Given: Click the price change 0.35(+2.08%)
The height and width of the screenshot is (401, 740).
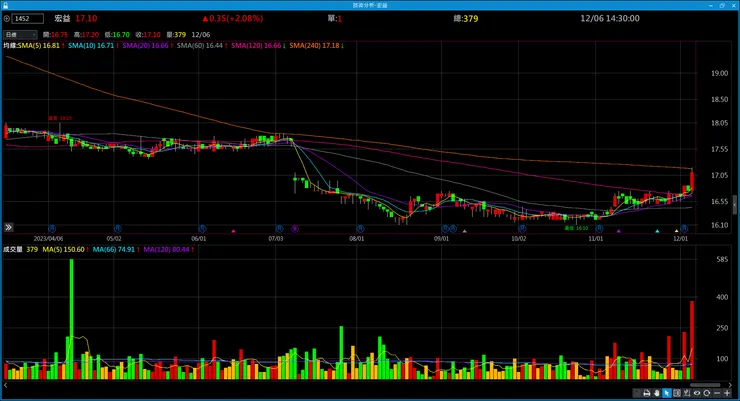Looking at the screenshot, I should coord(233,19).
